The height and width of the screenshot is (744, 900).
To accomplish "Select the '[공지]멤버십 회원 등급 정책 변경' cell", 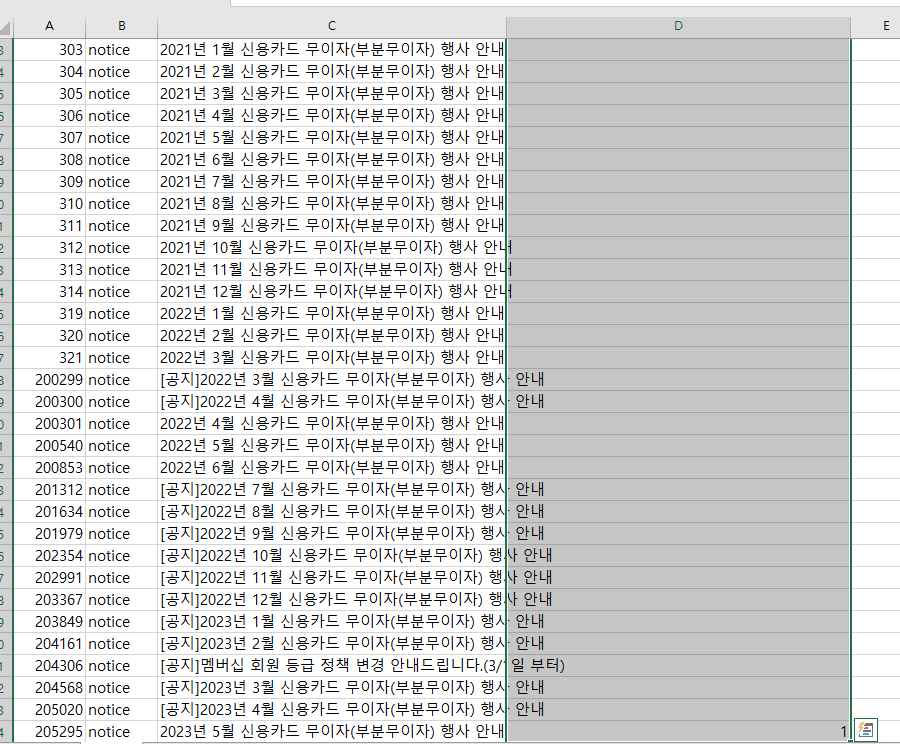I will (332, 666).
